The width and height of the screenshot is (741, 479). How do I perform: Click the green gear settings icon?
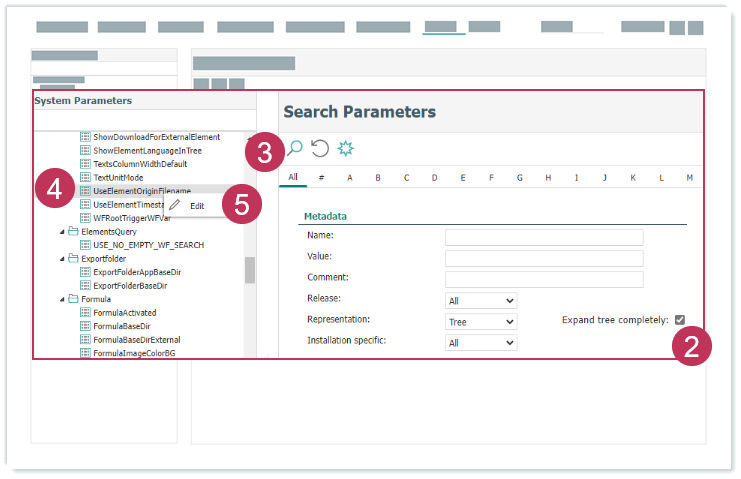tap(346, 148)
